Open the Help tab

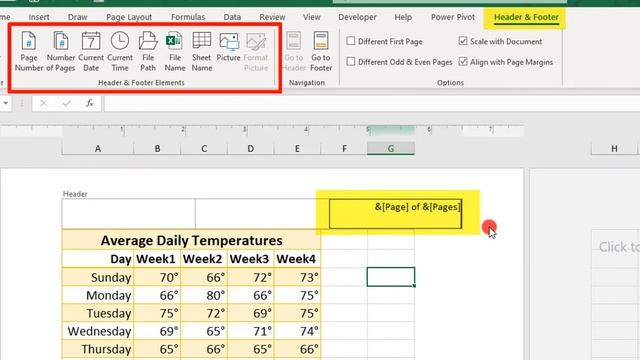pyautogui.click(x=403, y=17)
